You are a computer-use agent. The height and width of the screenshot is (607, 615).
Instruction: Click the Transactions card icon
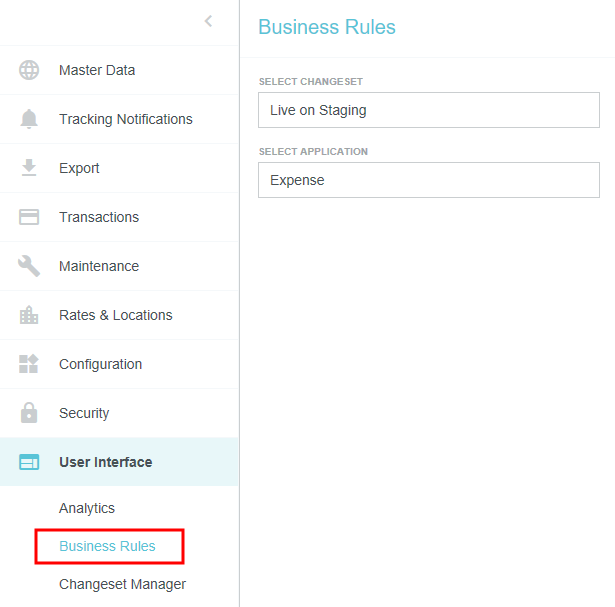point(29,217)
